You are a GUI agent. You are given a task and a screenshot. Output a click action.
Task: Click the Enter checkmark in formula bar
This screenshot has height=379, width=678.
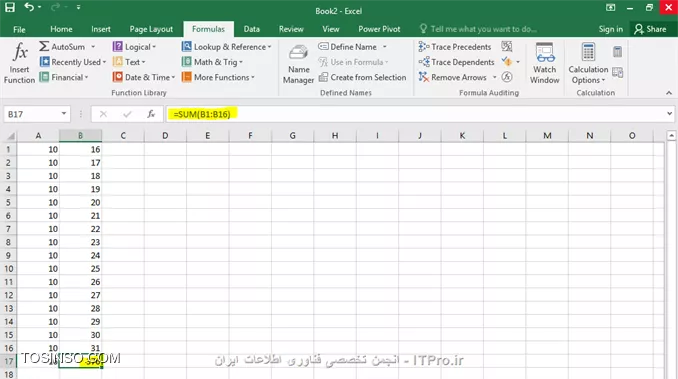point(127,114)
